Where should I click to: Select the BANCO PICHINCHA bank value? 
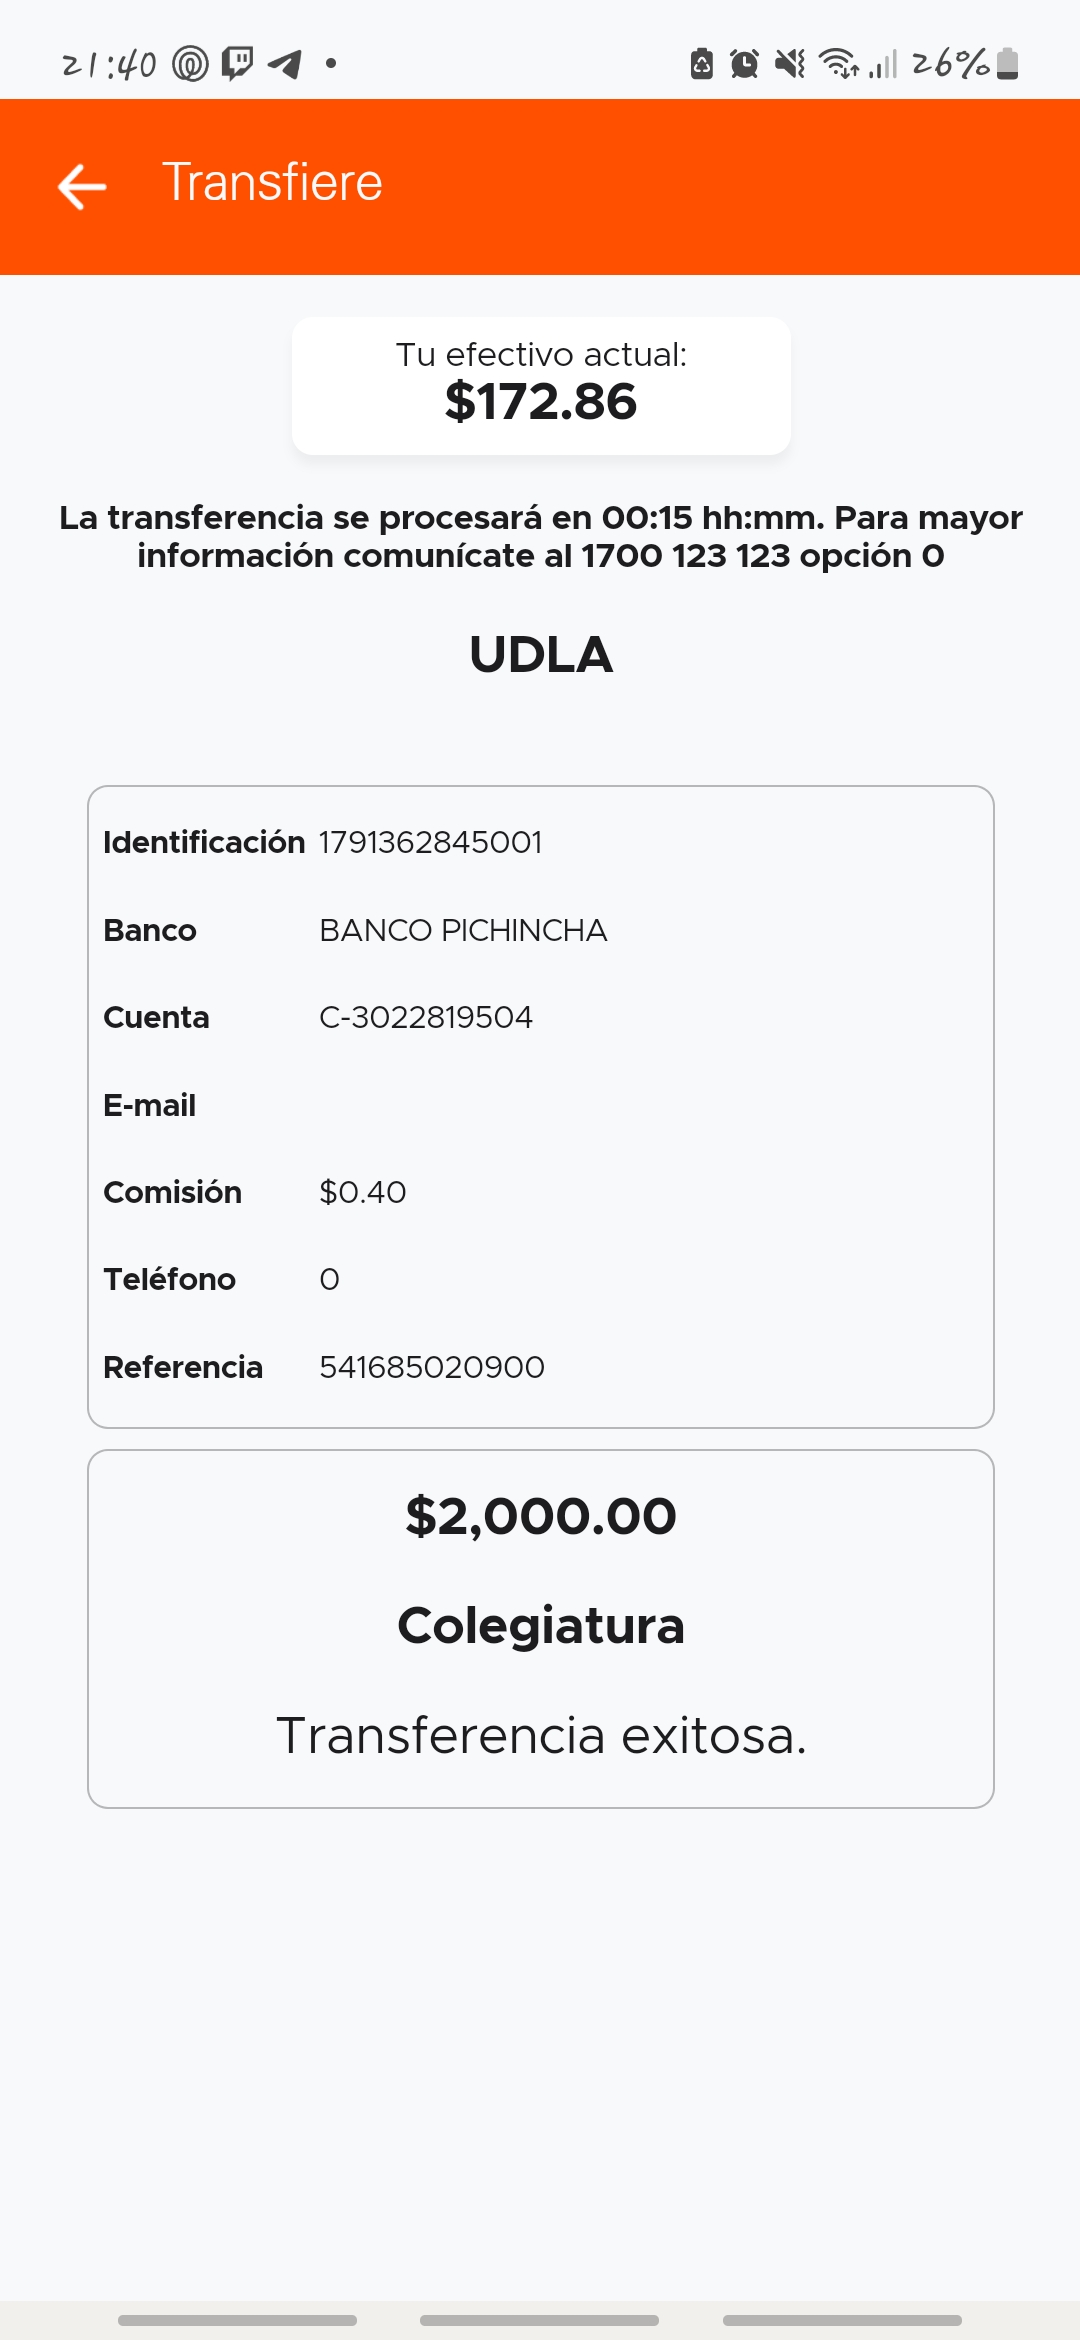pyautogui.click(x=463, y=930)
